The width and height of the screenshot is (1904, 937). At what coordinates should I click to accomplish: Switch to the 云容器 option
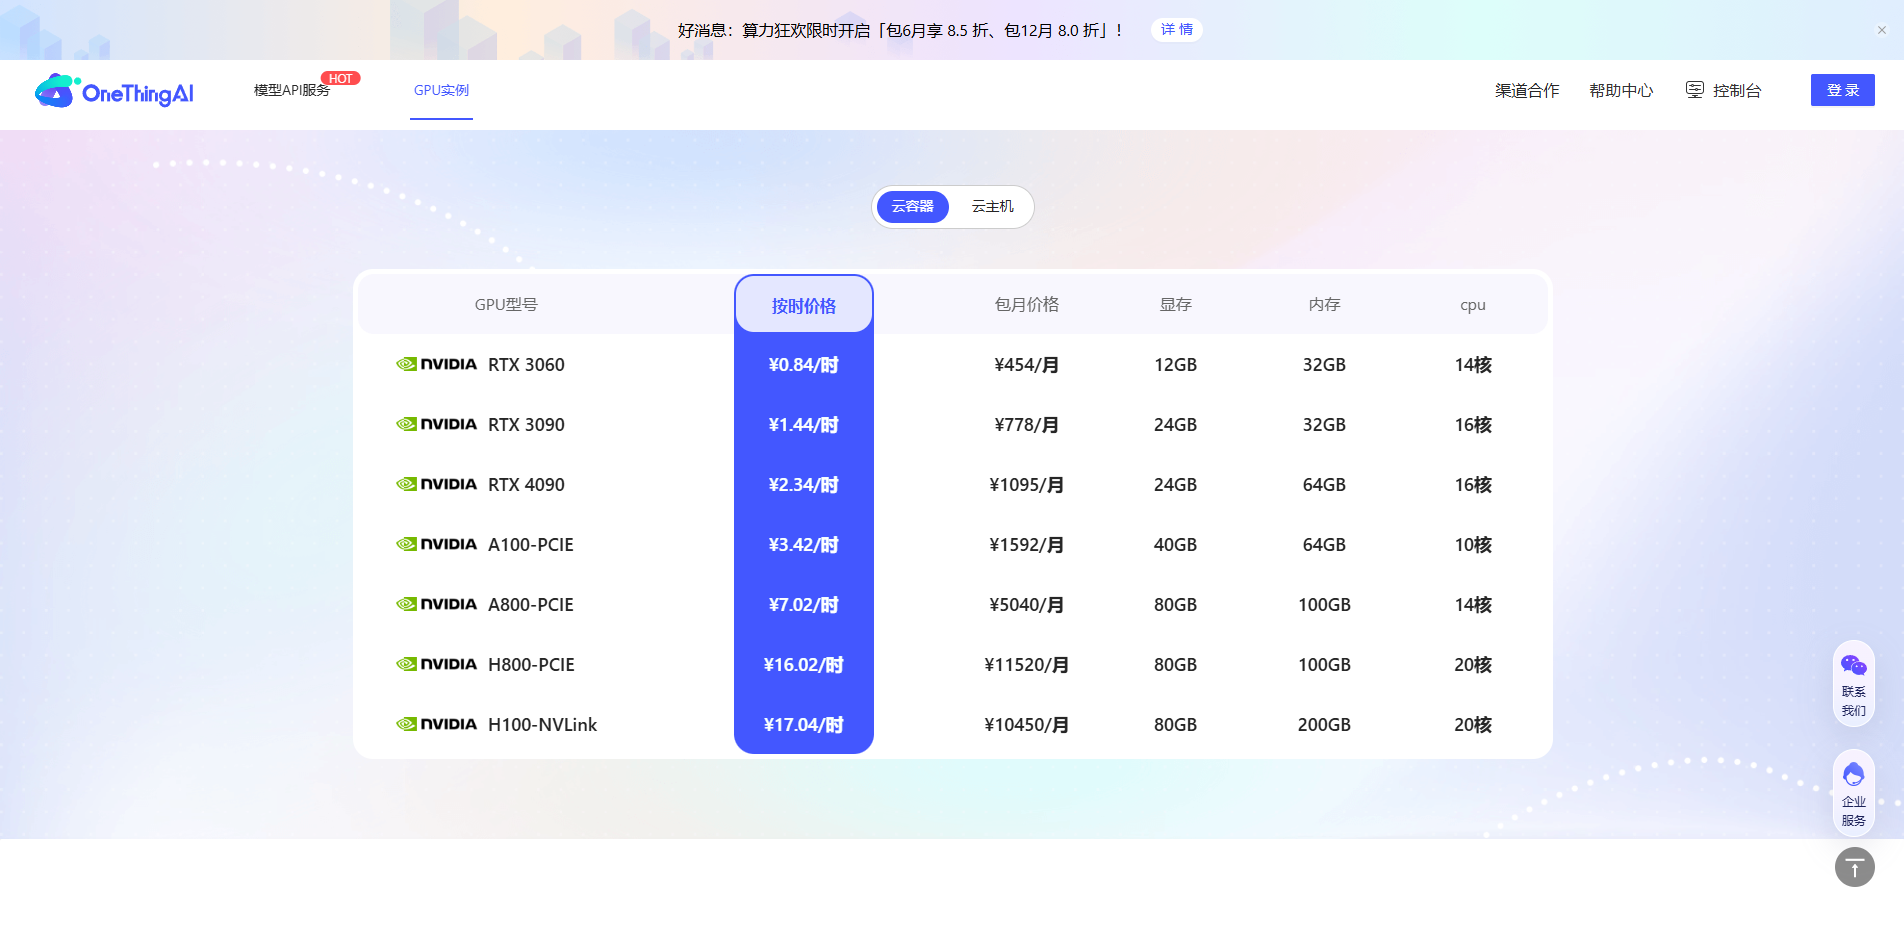pyautogui.click(x=913, y=207)
